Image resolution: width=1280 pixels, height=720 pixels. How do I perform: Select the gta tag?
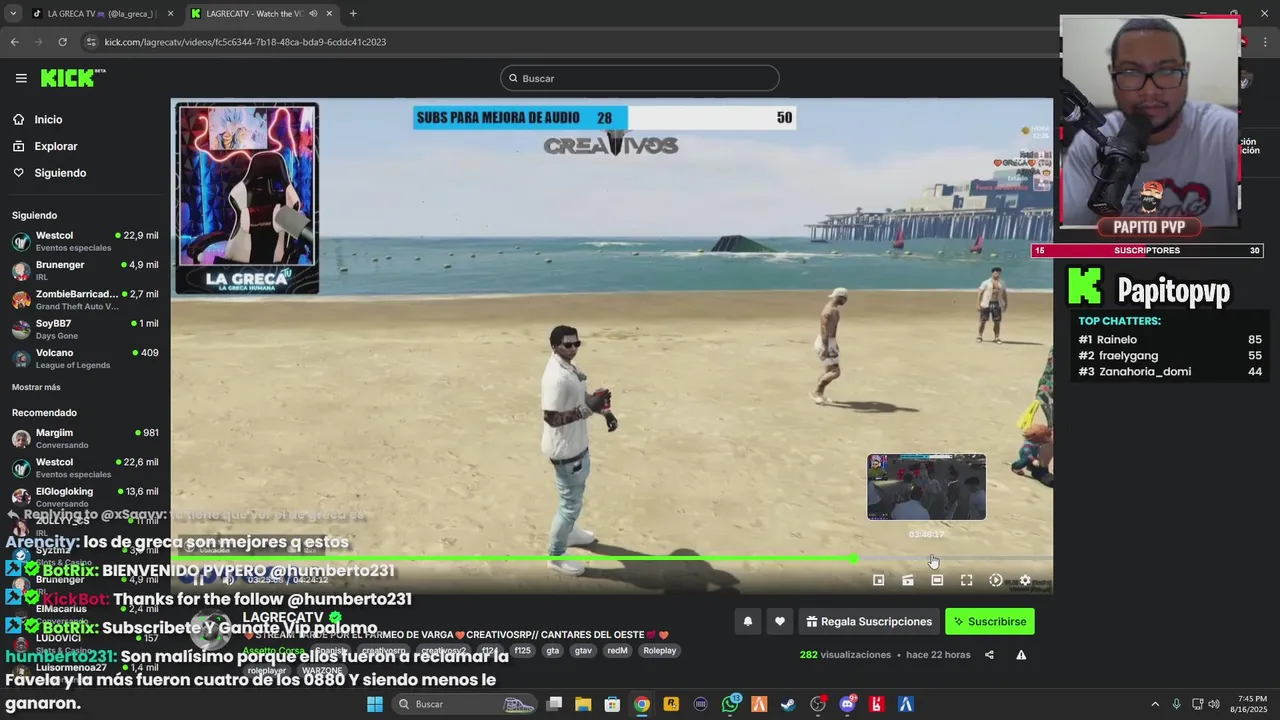553,651
